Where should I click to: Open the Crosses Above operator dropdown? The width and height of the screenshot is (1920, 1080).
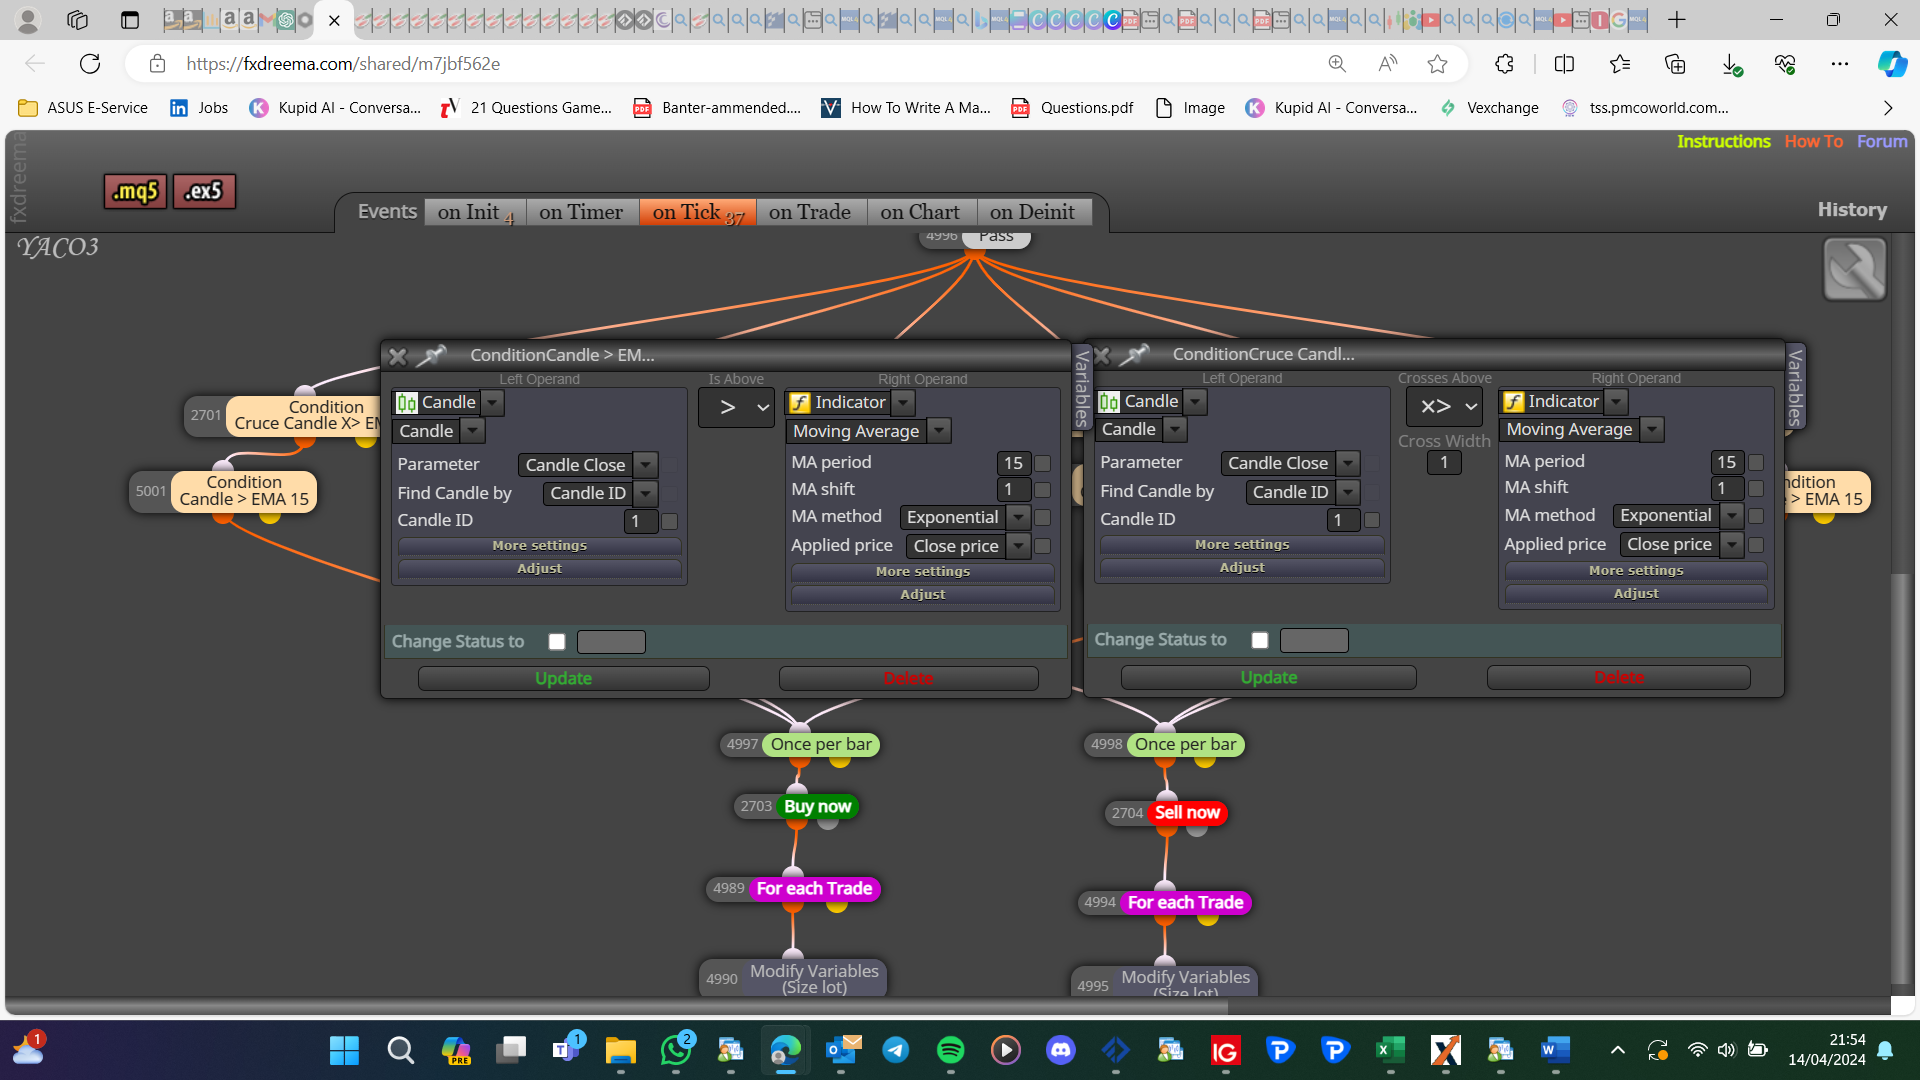pyautogui.click(x=1444, y=406)
